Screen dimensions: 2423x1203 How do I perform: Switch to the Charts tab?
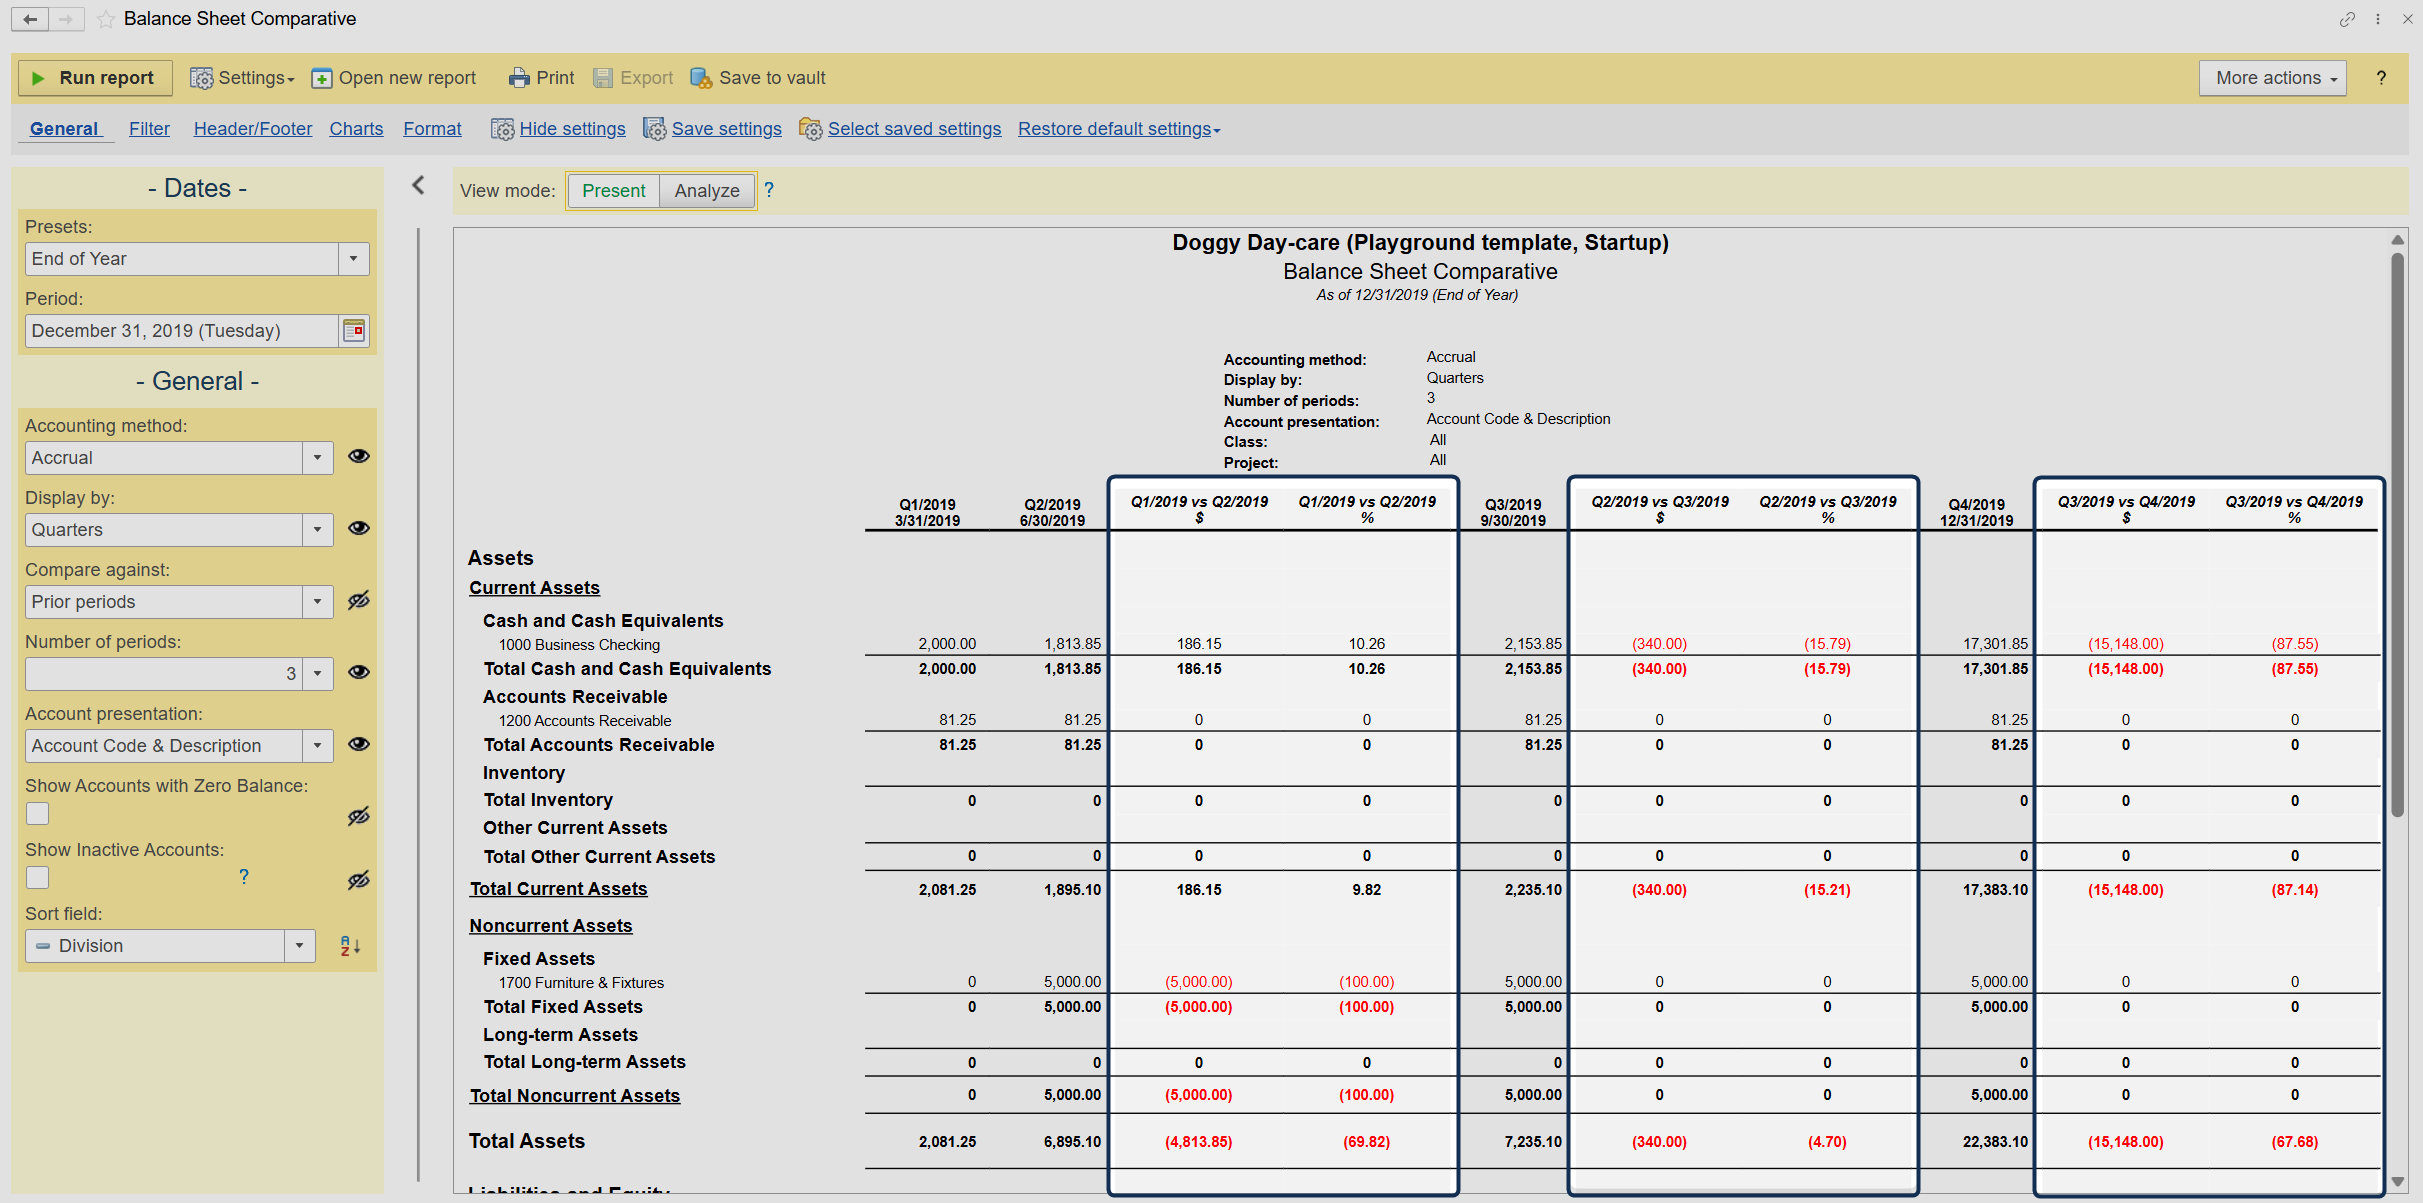click(356, 129)
